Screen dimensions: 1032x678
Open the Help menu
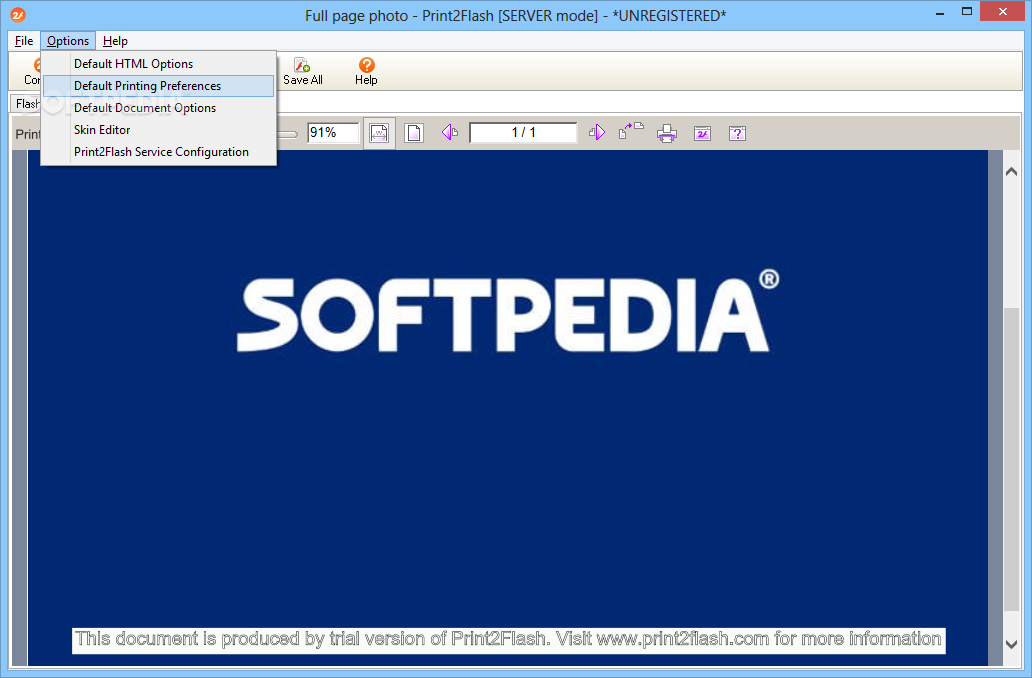[115, 41]
